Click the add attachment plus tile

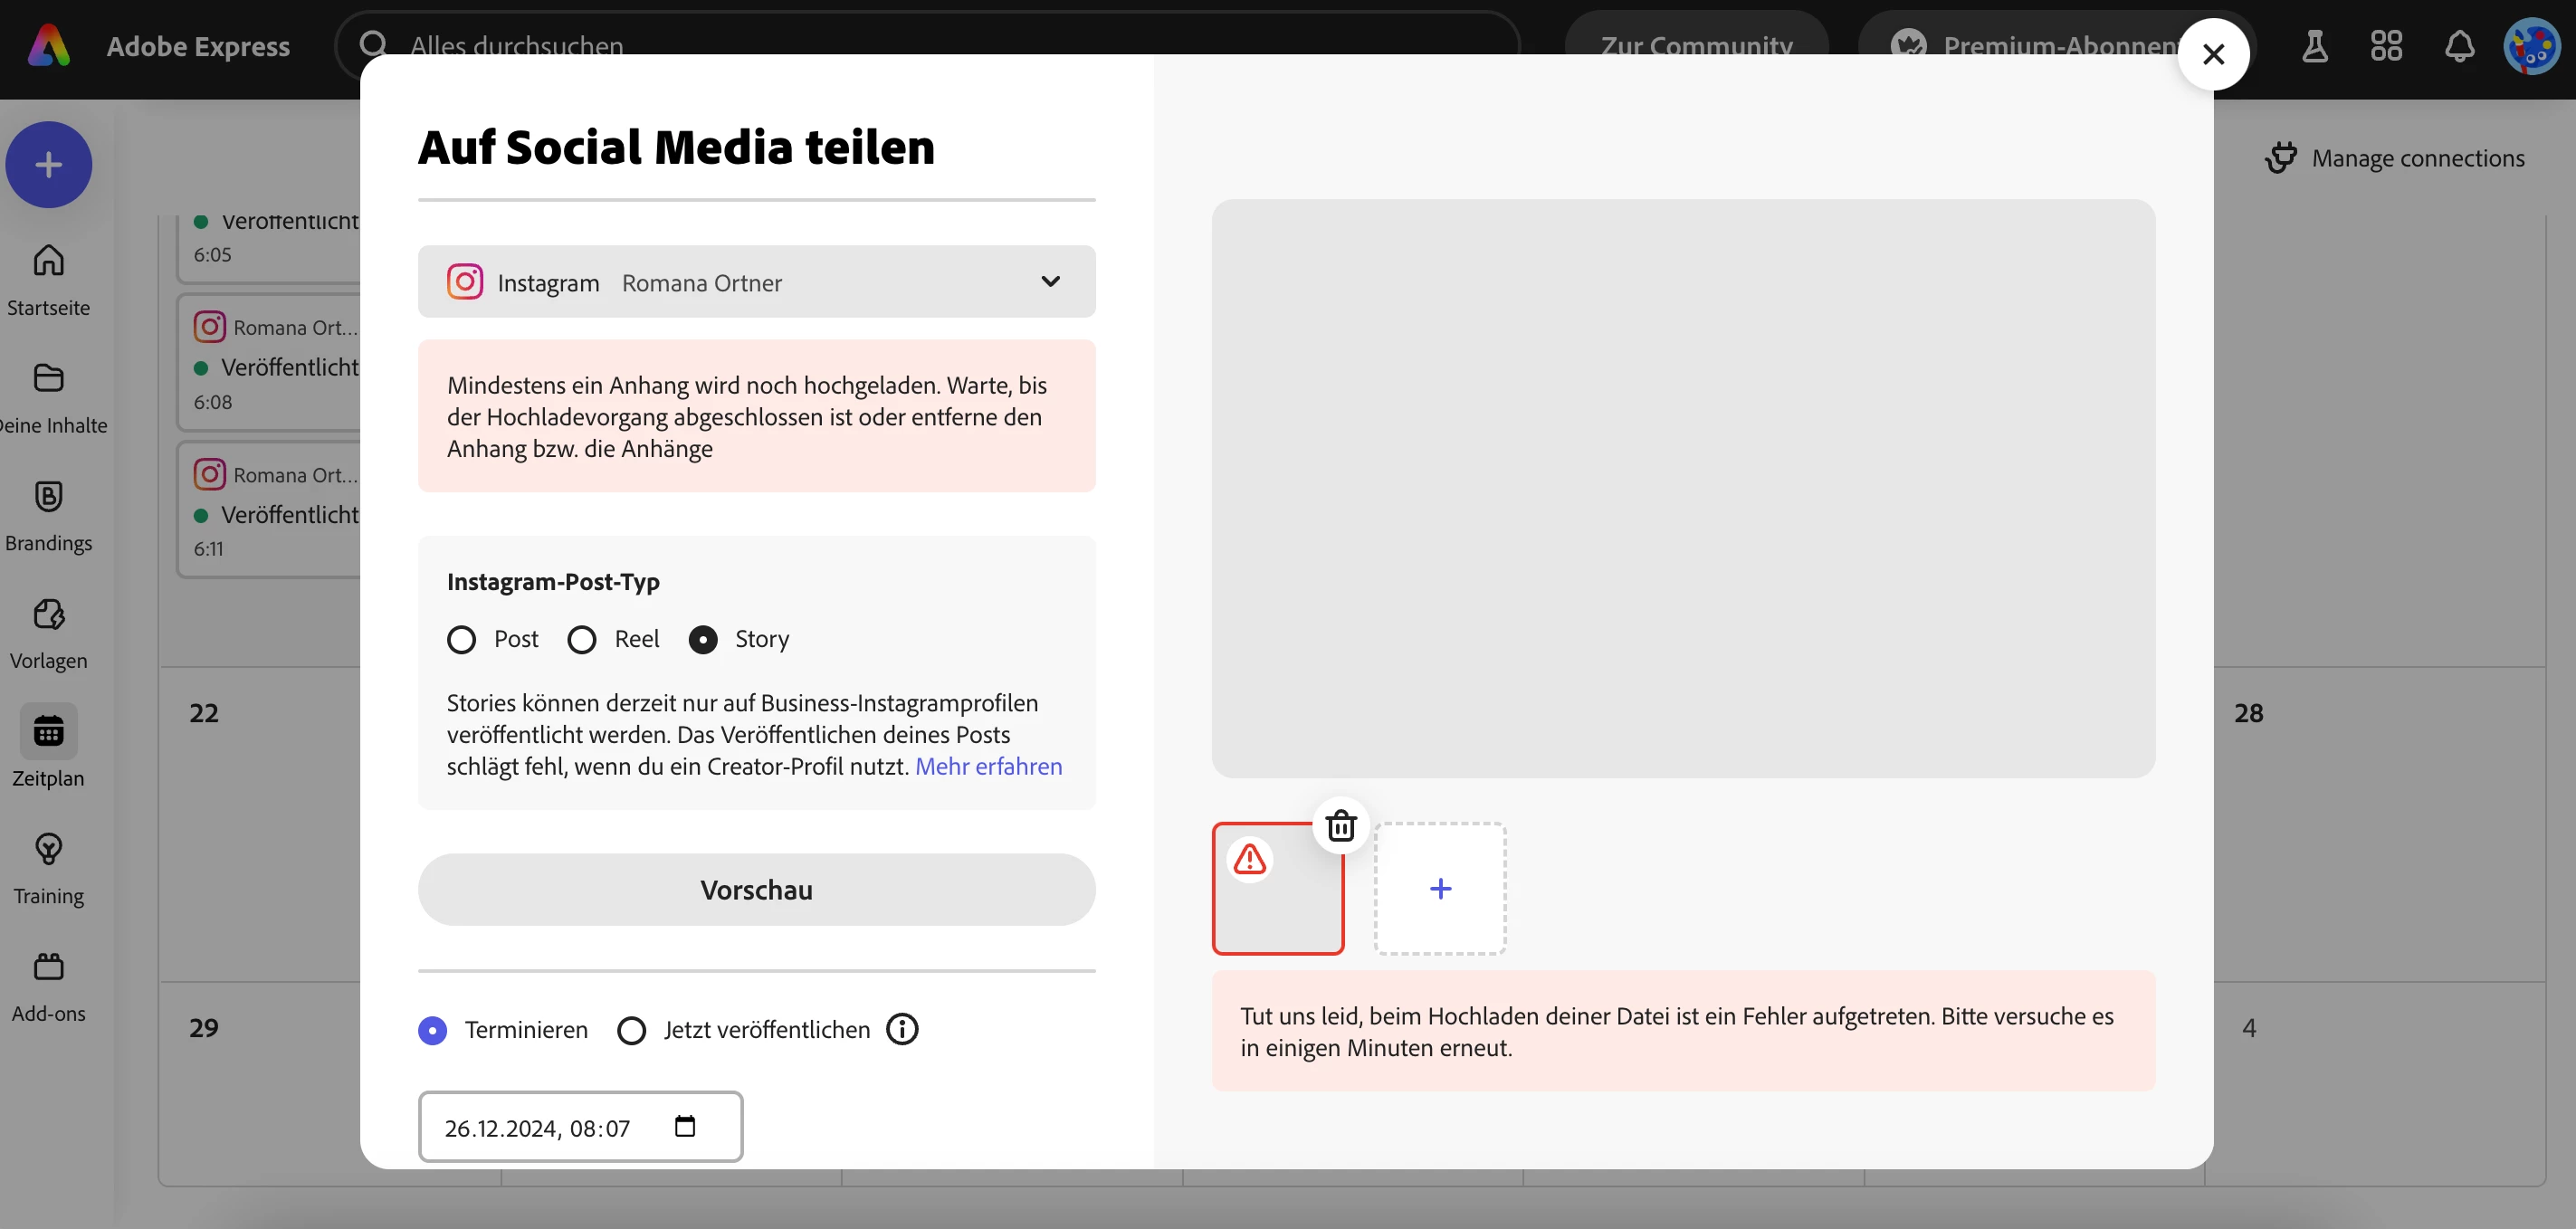coord(1440,888)
